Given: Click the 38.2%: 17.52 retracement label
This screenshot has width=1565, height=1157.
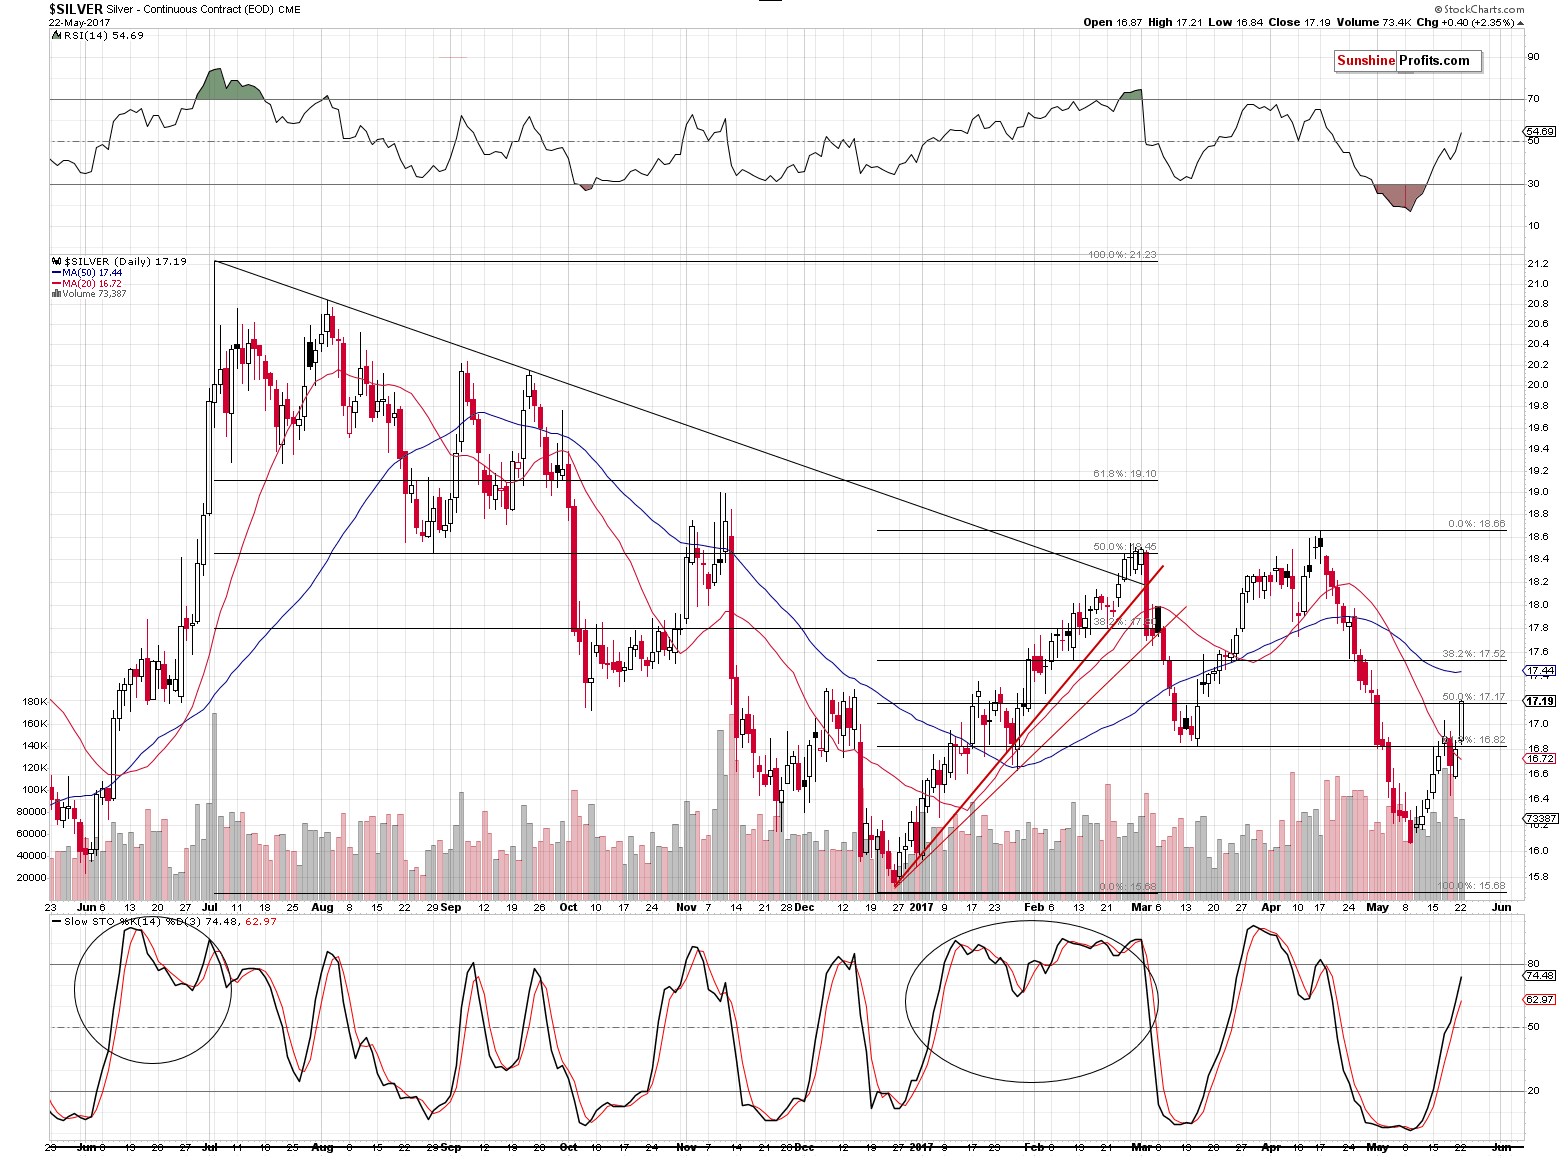Looking at the screenshot, I should (1474, 654).
